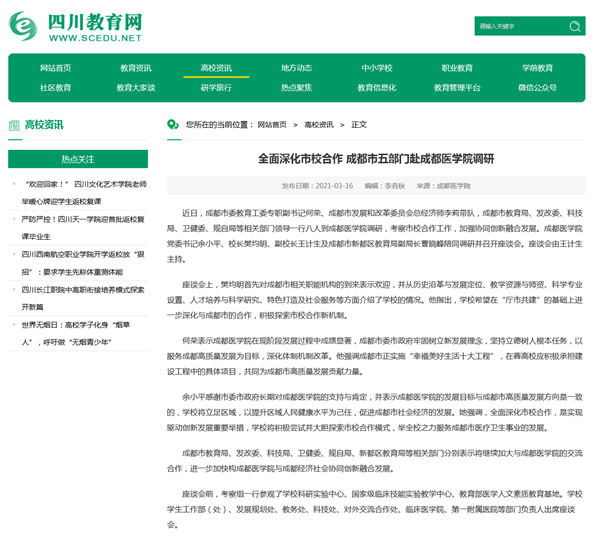Click the location pin breadcrumb icon
600x547 pixels.
(x=173, y=124)
